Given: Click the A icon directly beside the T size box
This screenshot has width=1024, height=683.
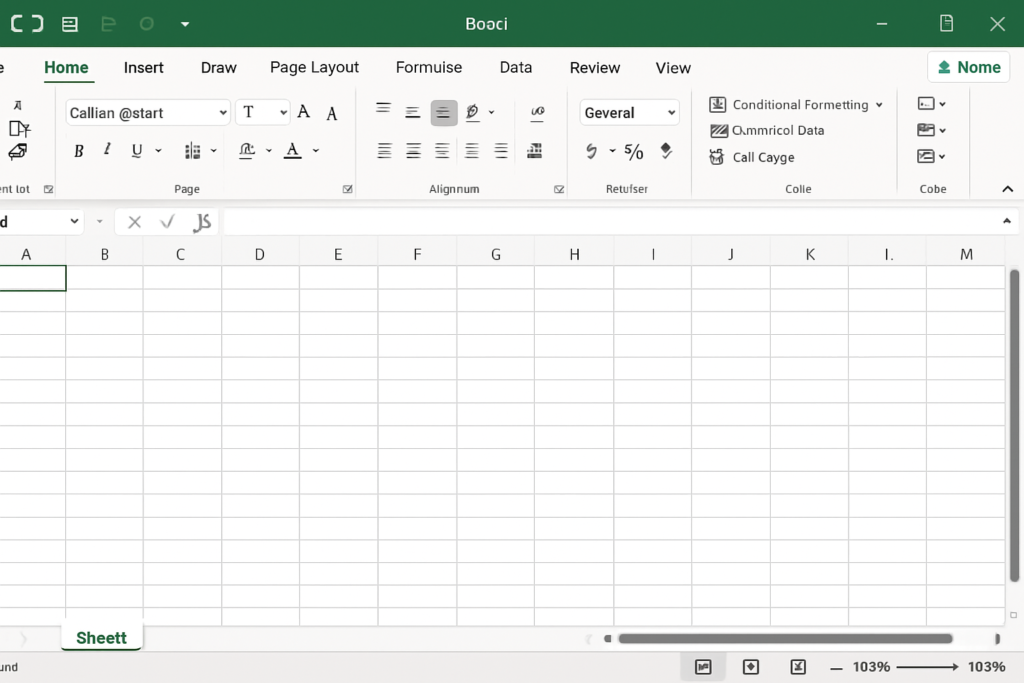Looking at the screenshot, I should [x=303, y=112].
